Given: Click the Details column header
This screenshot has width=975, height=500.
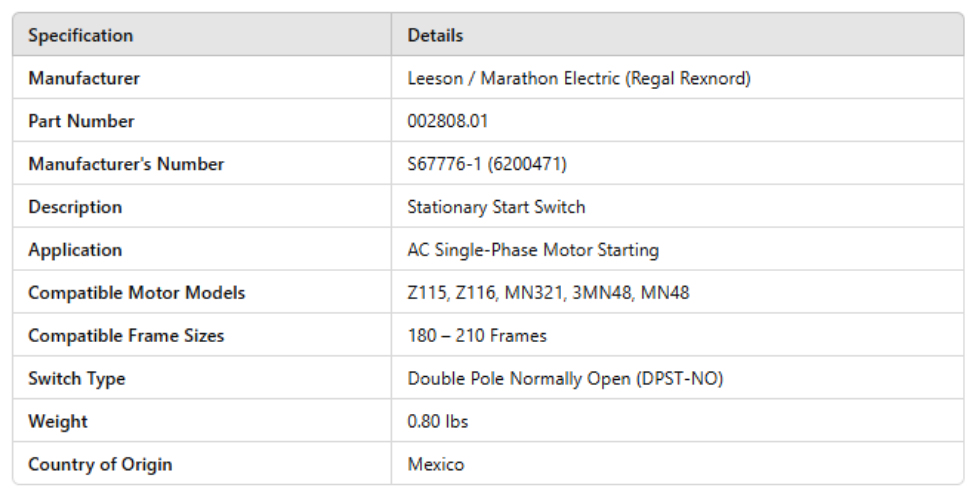Looking at the screenshot, I should coord(435,35).
